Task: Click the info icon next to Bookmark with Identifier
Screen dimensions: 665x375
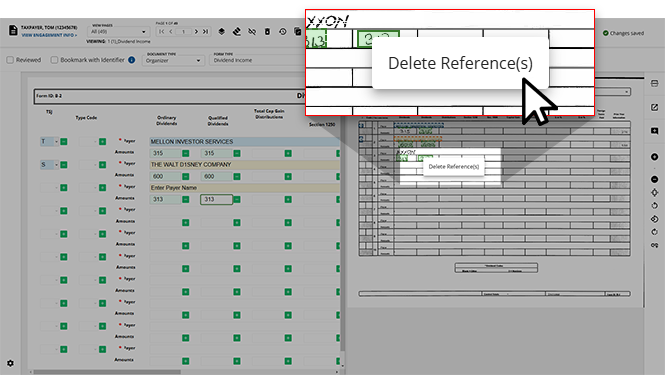Action: 131,60
